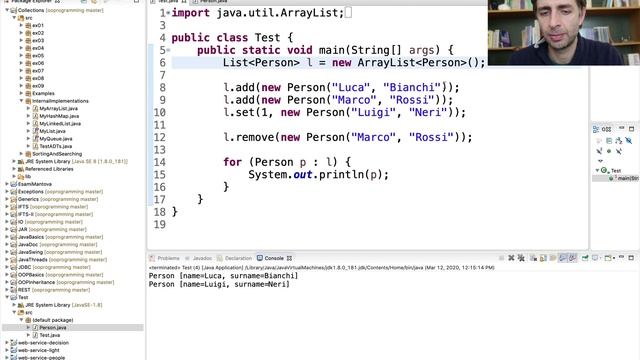Select MyQueue.java file

(x=56, y=139)
